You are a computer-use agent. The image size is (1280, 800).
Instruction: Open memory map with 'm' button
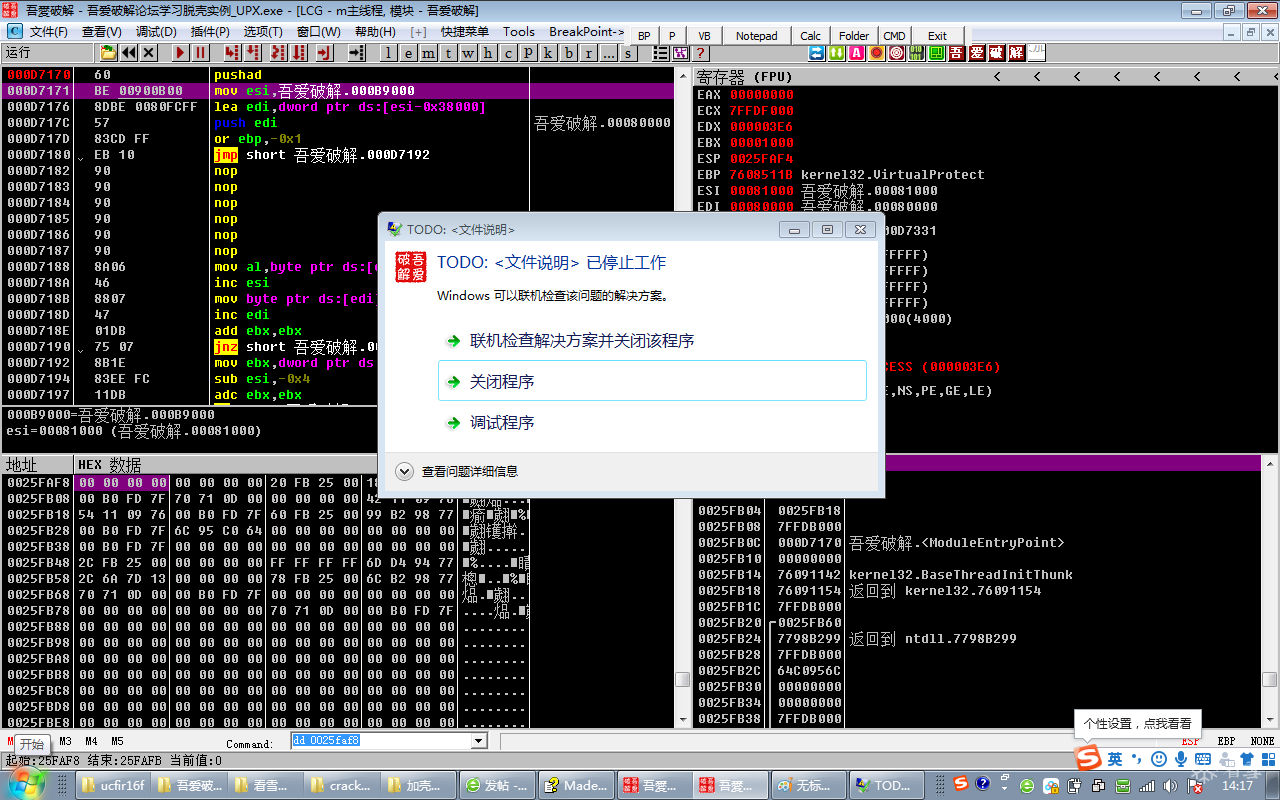[428, 53]
